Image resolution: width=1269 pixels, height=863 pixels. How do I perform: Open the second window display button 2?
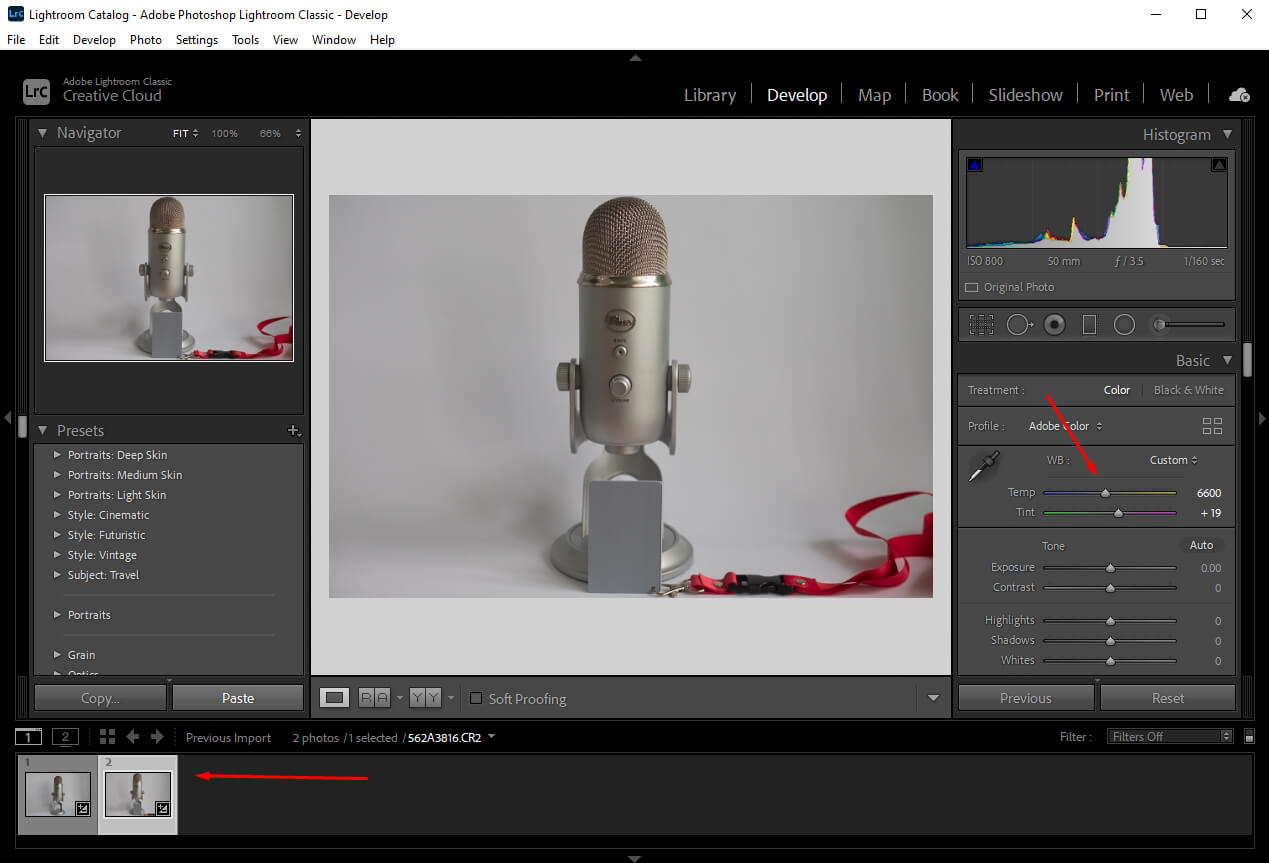click(x=64, y=737)
